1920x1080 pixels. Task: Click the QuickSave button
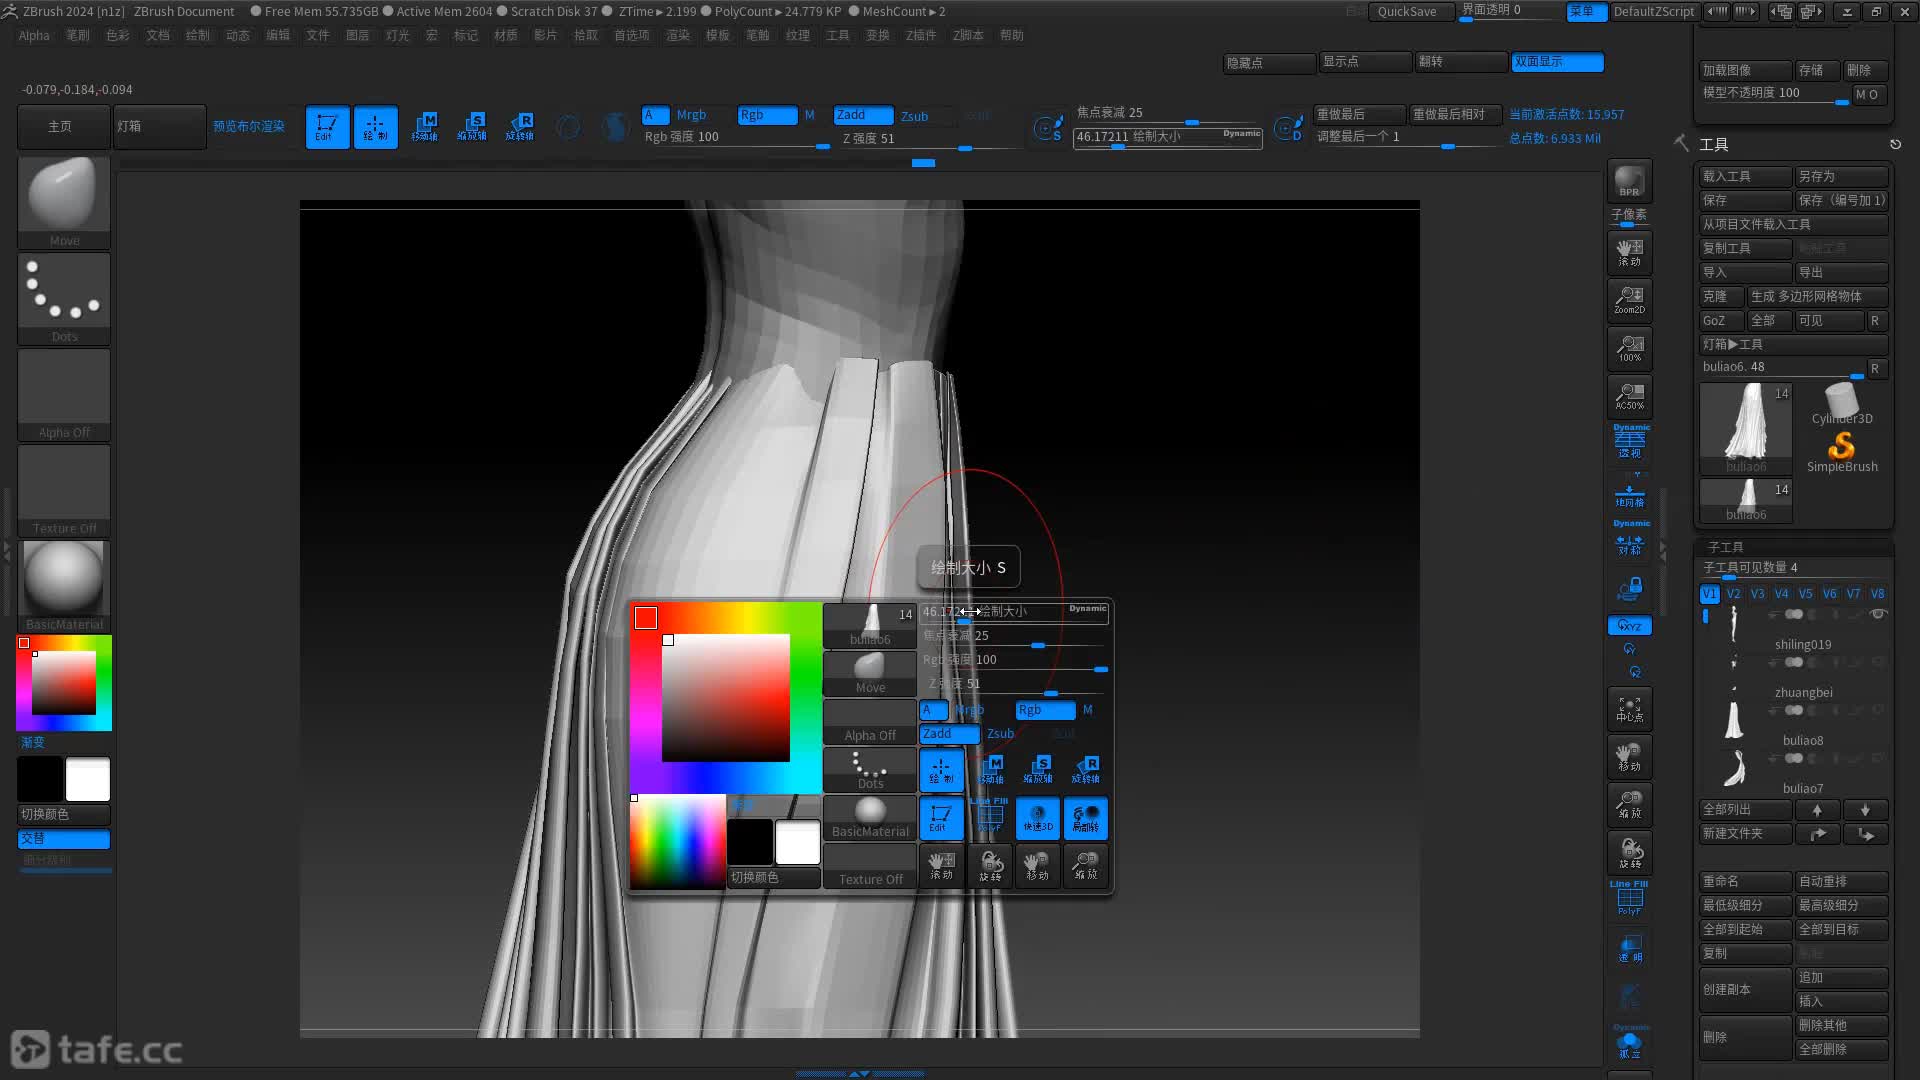click(x=1410, y=12)
